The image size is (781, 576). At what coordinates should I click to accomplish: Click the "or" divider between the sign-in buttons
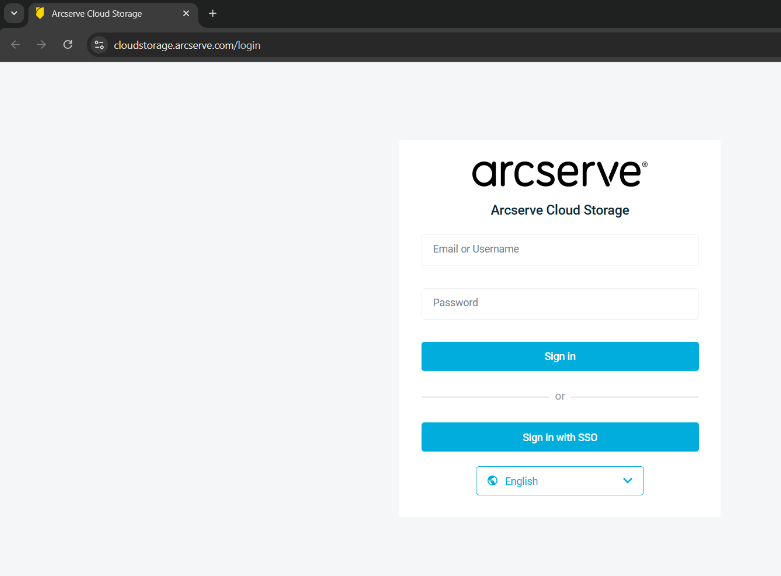pos(559,397)
